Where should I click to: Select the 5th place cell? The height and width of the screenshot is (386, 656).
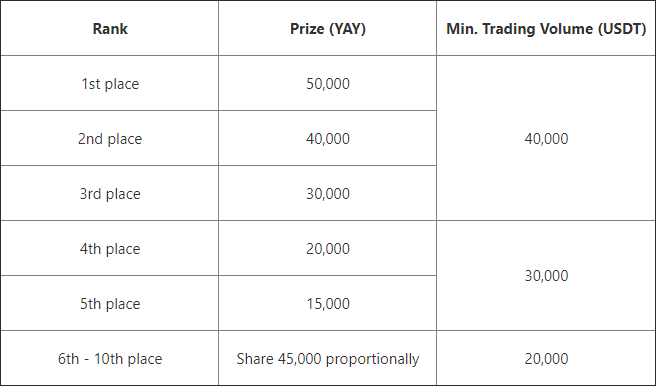click(110, 303)
